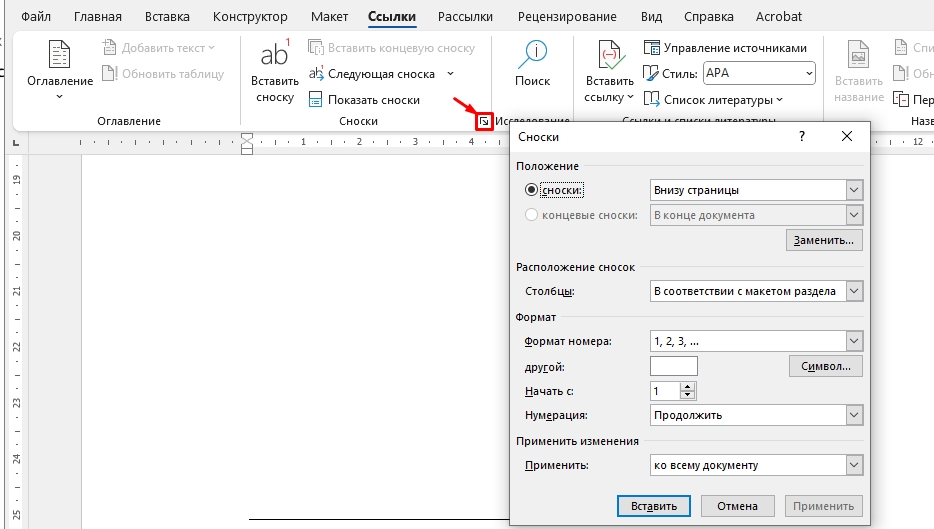Close the Сноски dialog
Image resolution: width=934 pixels, height=529 pixels.
tap(846, 136)
